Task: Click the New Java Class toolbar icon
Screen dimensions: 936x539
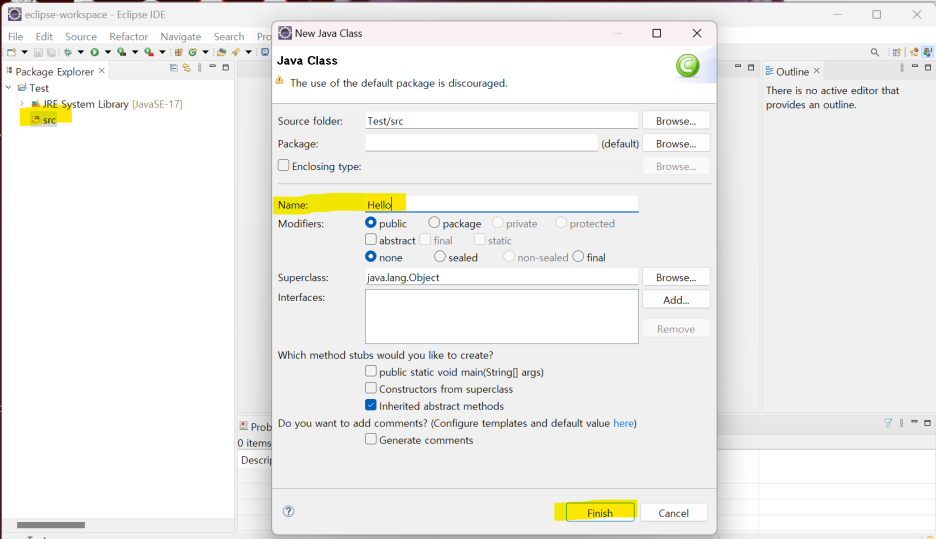Action: click(192, 52)
